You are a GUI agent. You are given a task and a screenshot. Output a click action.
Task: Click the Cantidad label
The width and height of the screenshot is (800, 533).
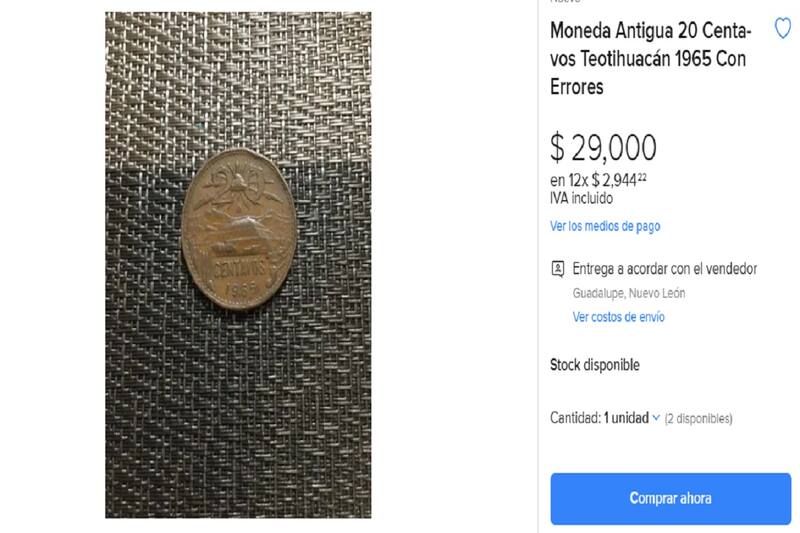tap(576, 418)
